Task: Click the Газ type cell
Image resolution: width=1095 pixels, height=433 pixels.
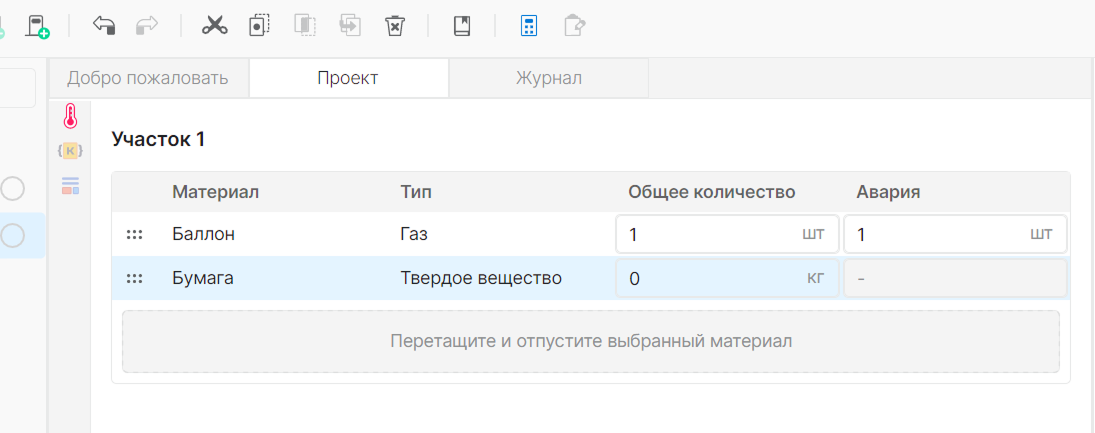Action: (413, 235)
